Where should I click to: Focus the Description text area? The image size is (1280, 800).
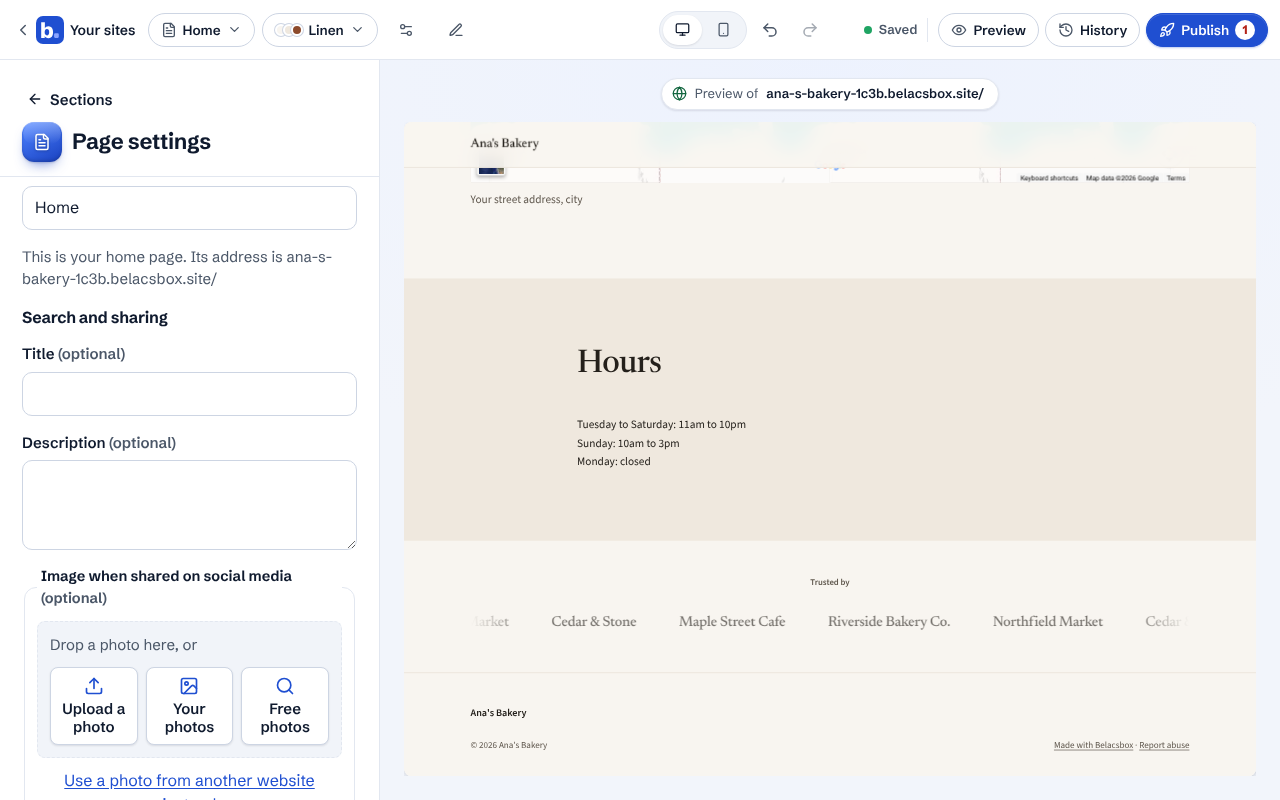[189, 505]
